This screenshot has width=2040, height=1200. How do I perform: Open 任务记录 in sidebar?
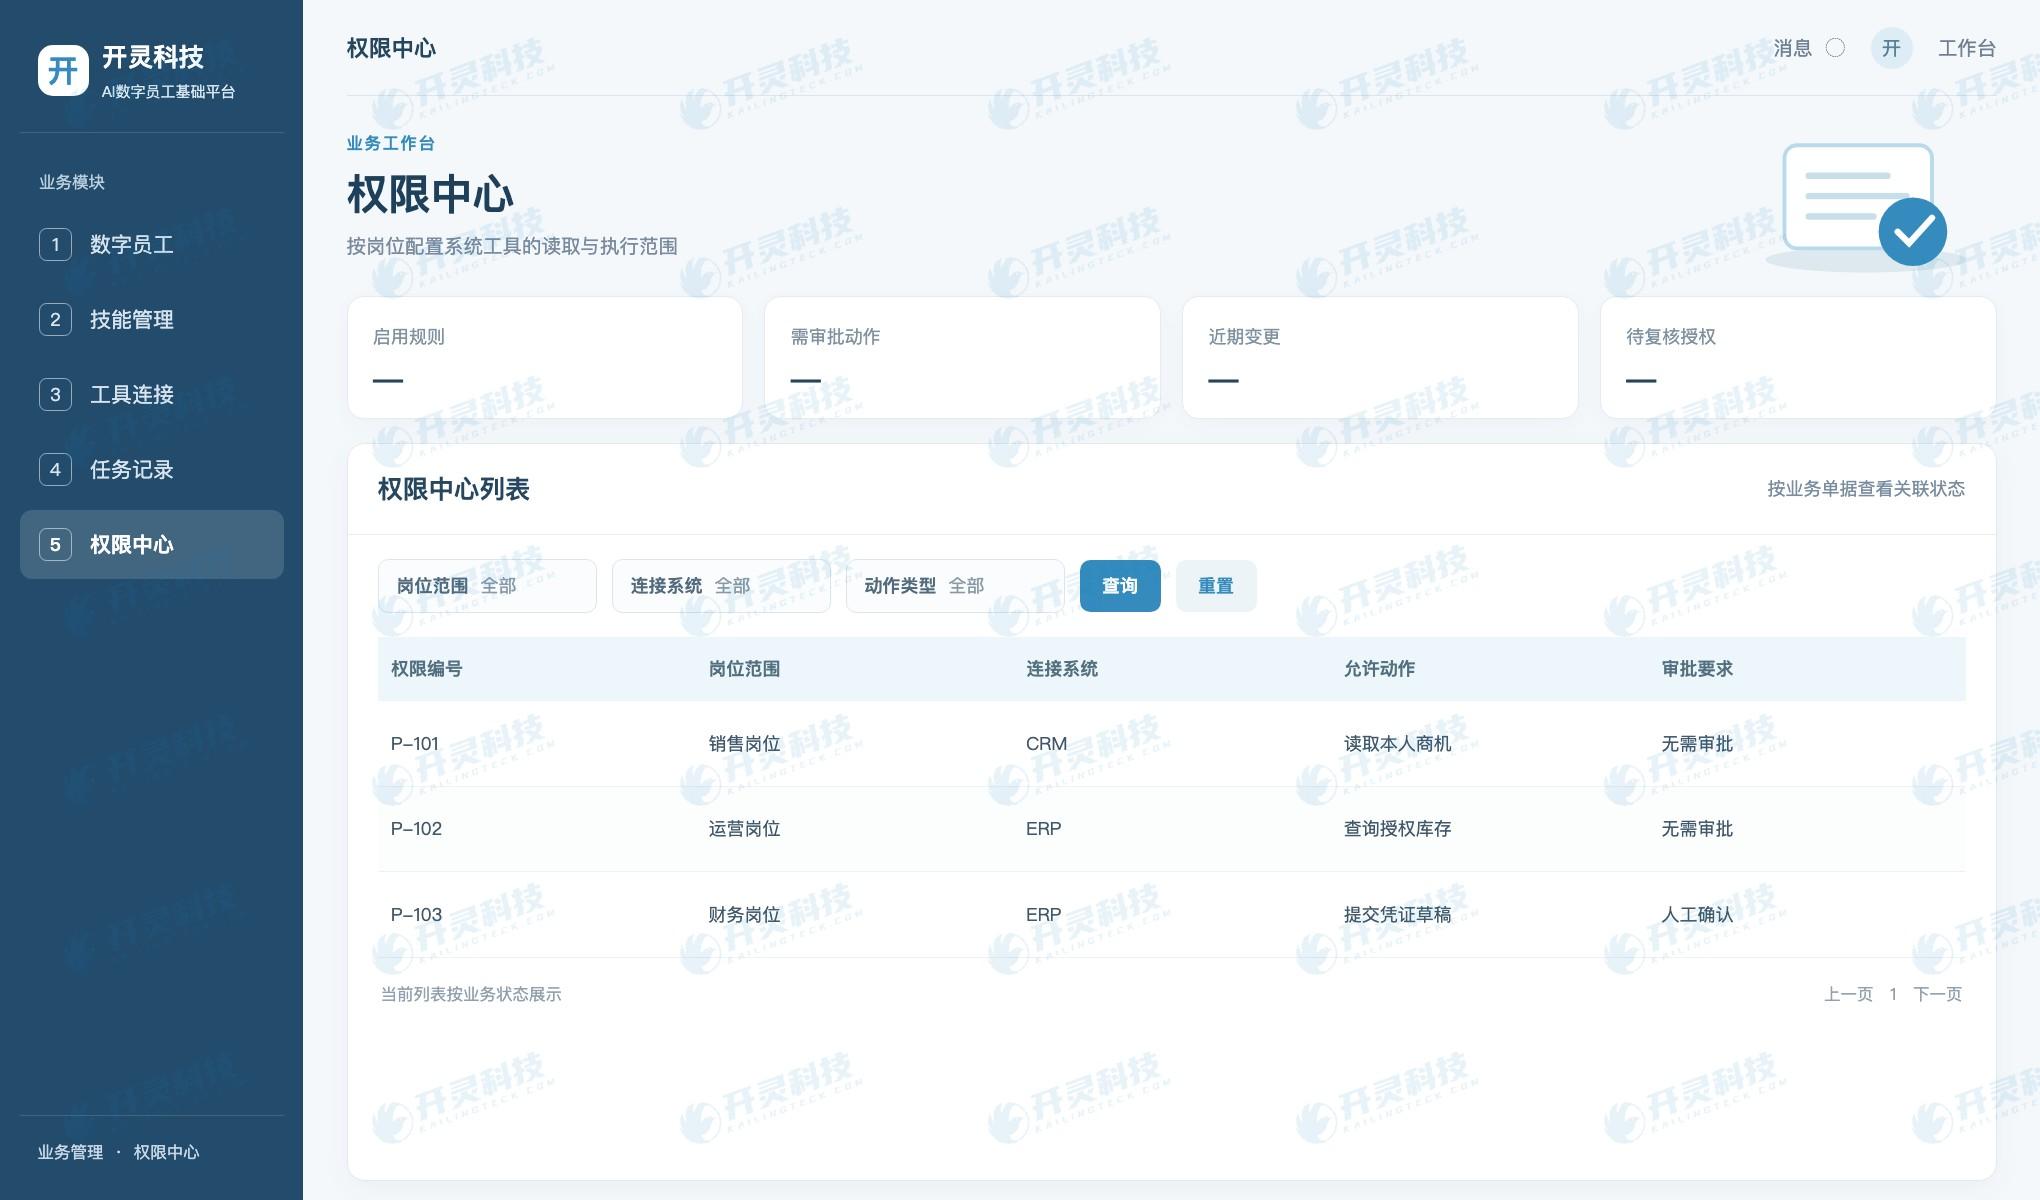[152, 469]
